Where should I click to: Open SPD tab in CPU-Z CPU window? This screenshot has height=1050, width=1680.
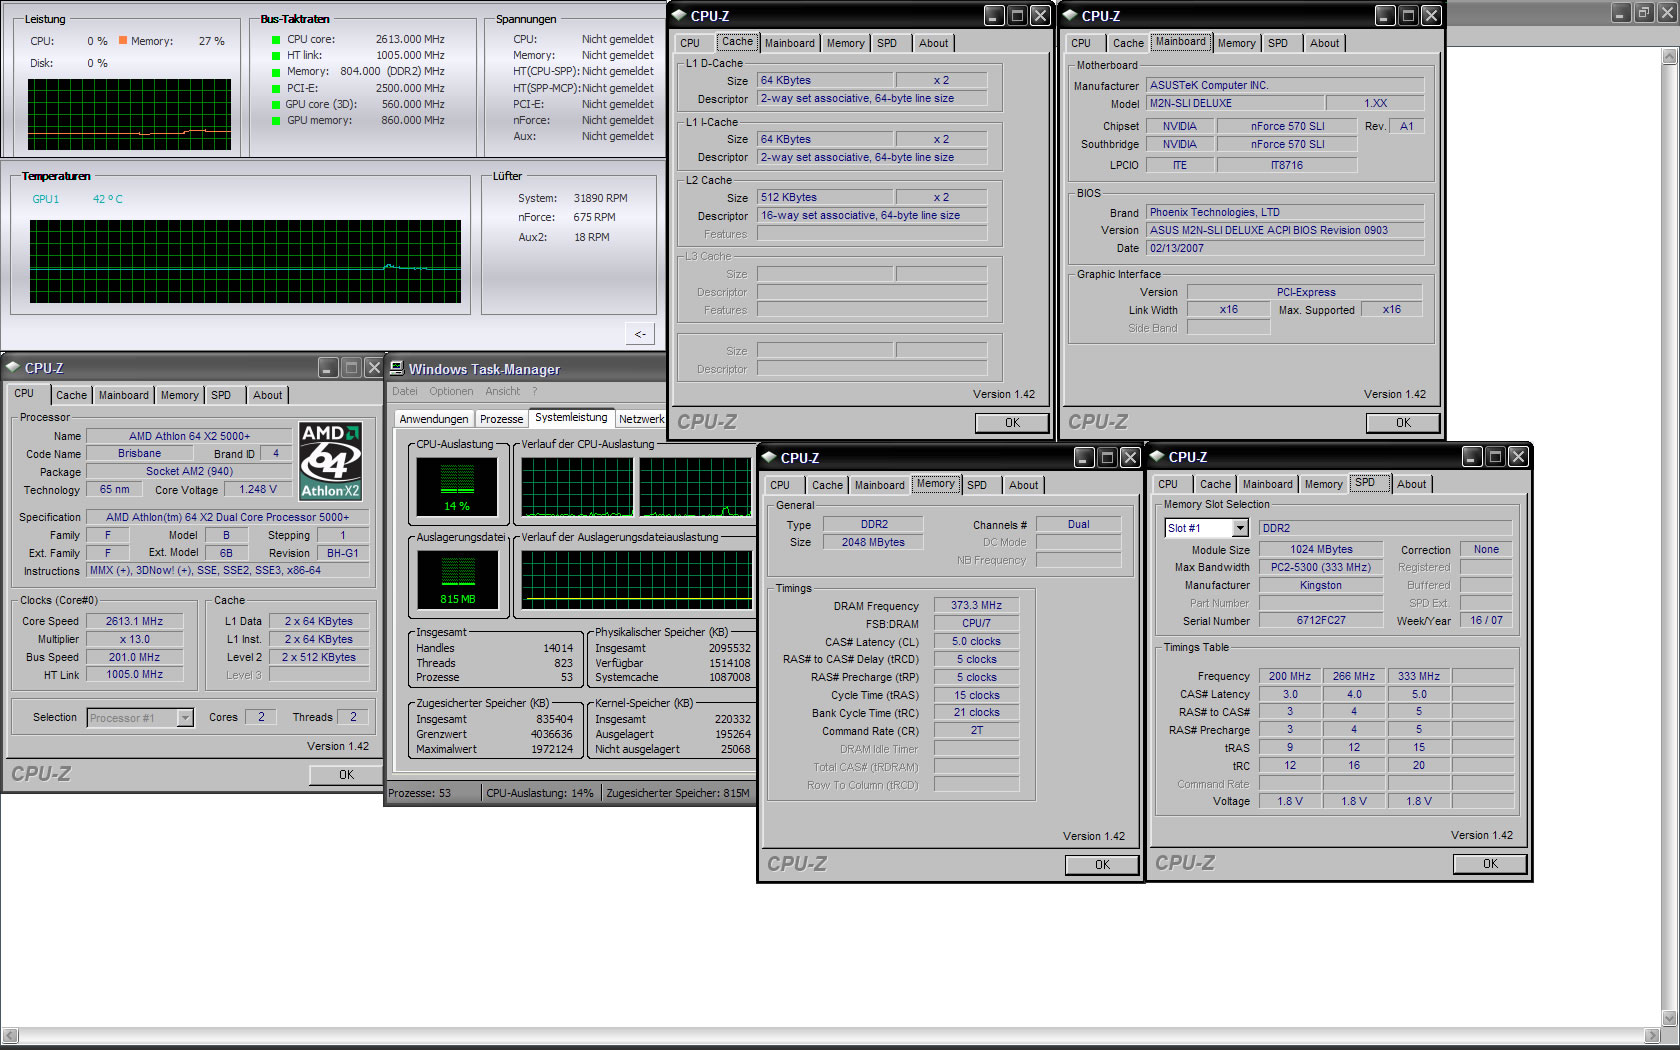(221, 395)
